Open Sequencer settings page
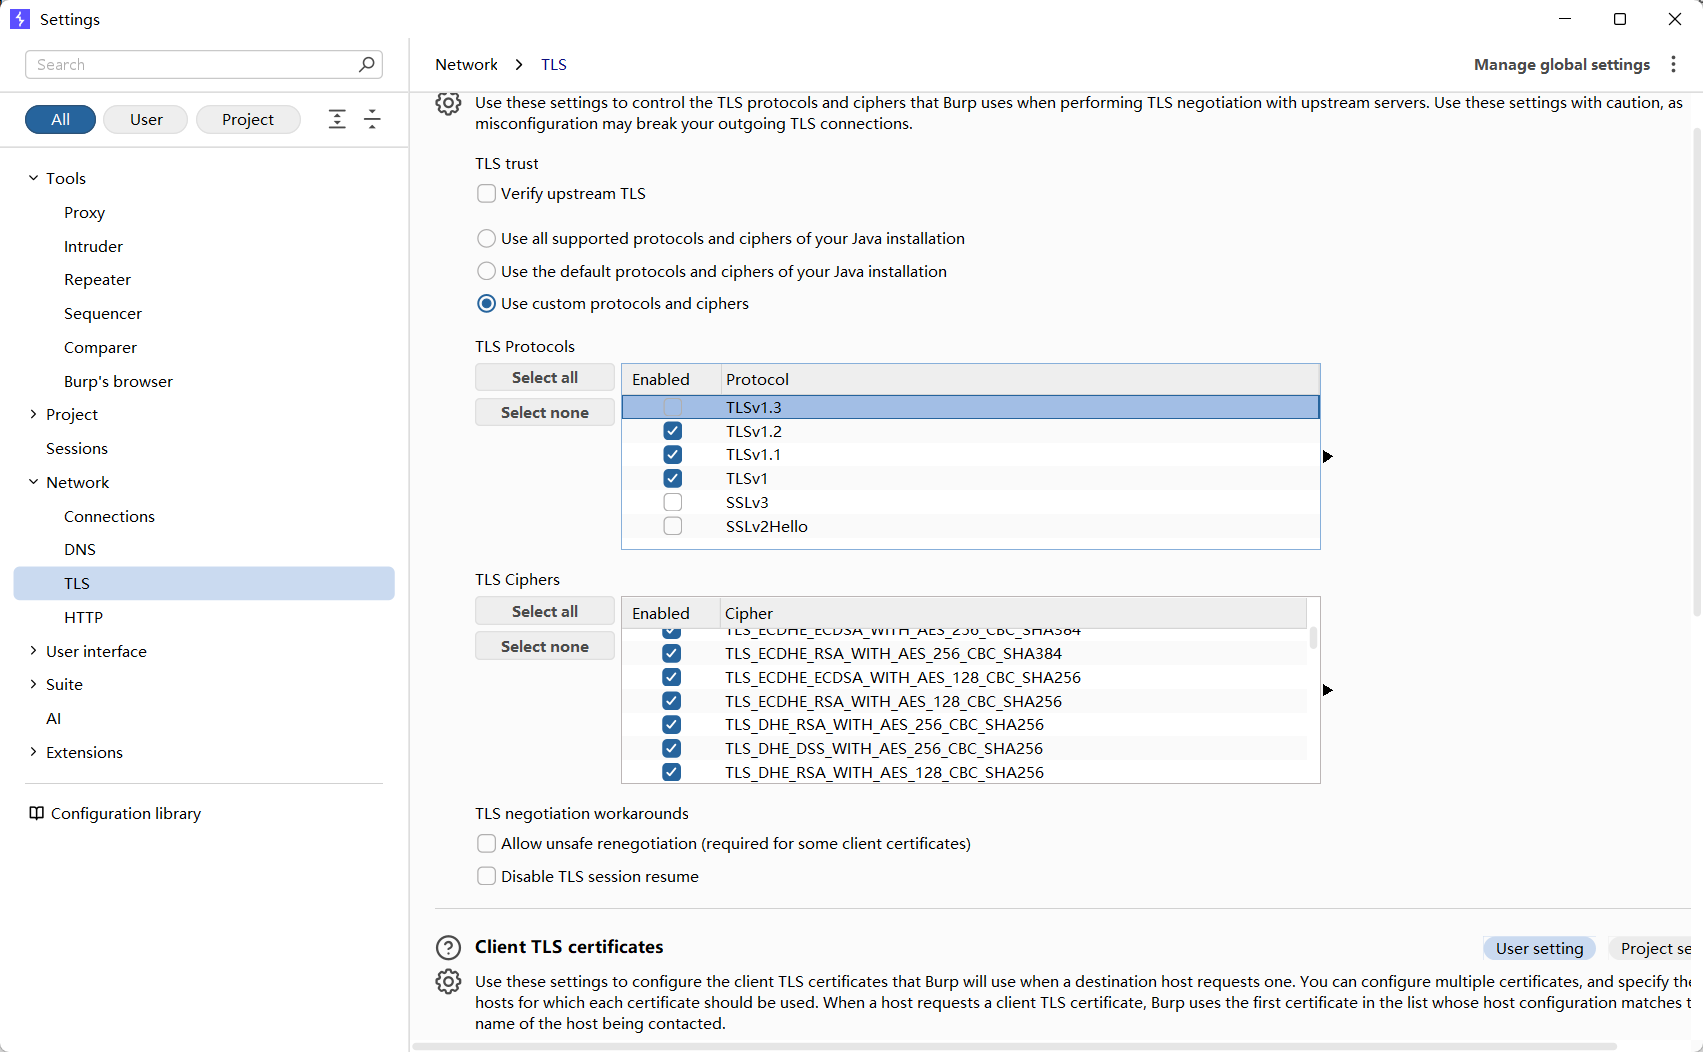The height and width of the screenshot is (1052, 1703). click(103, 313)
